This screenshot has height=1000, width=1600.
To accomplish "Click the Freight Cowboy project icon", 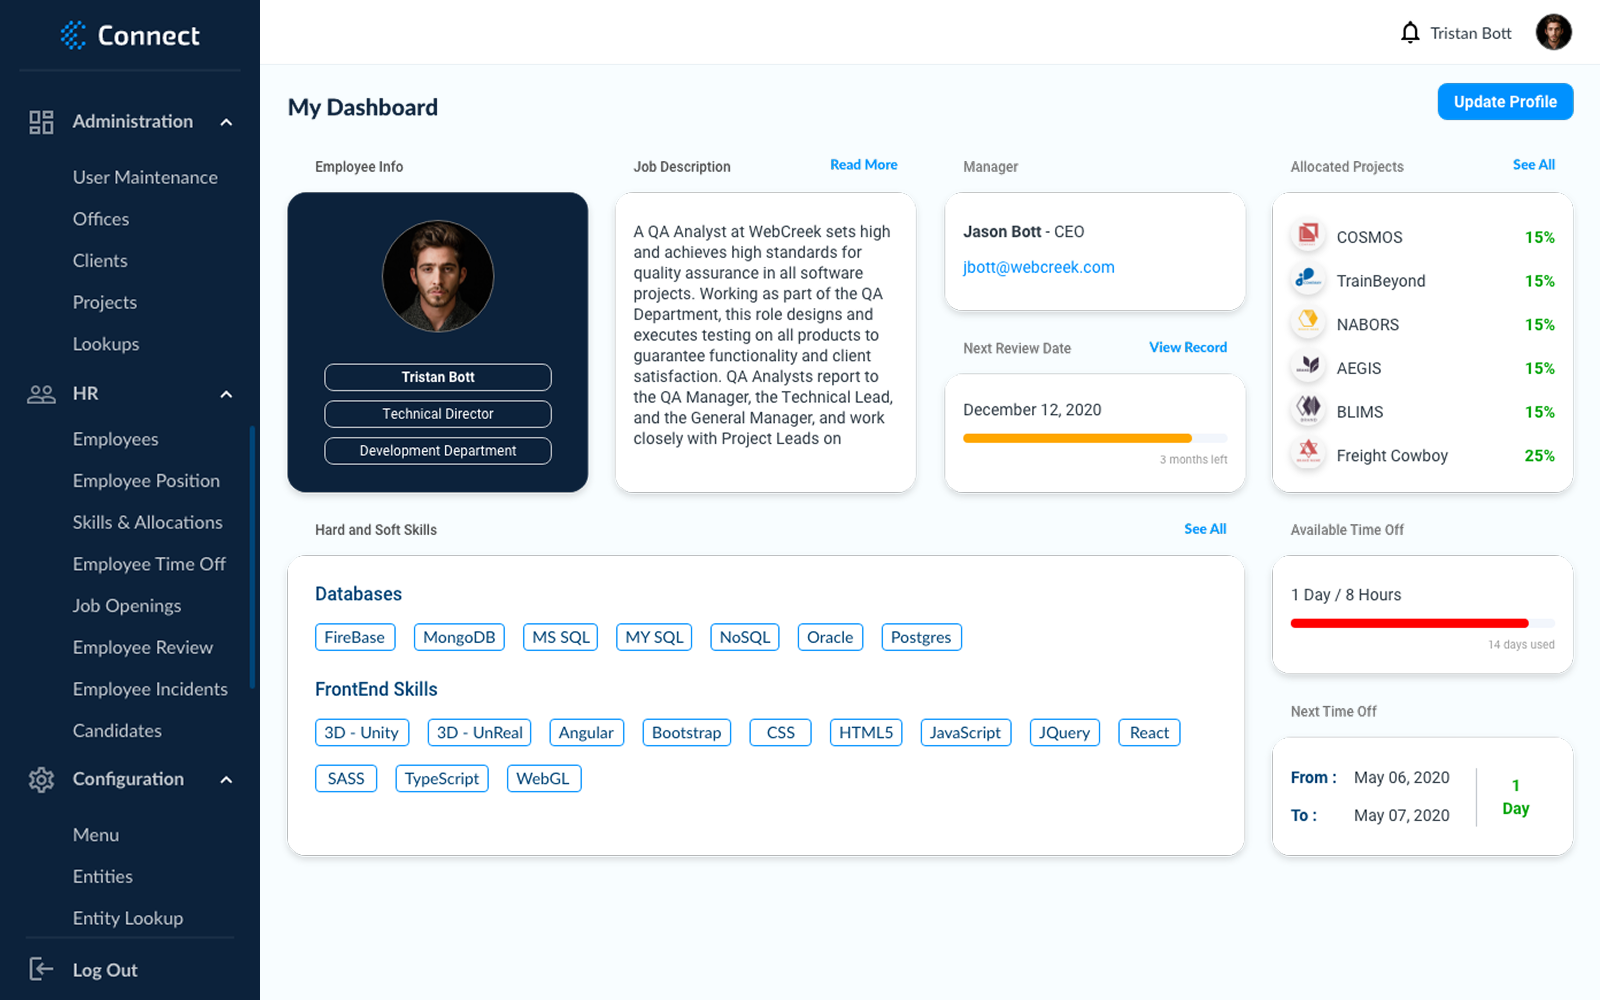I will tap(1308, 453).
